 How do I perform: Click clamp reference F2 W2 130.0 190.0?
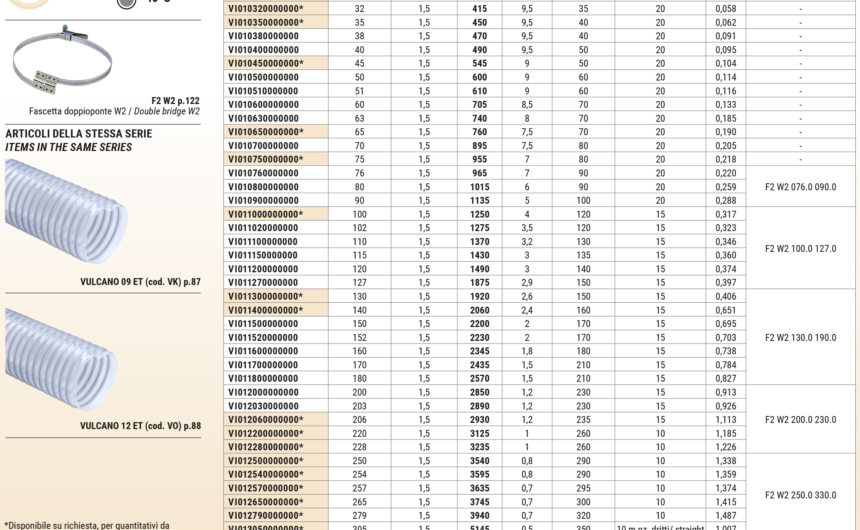[800, 338]
